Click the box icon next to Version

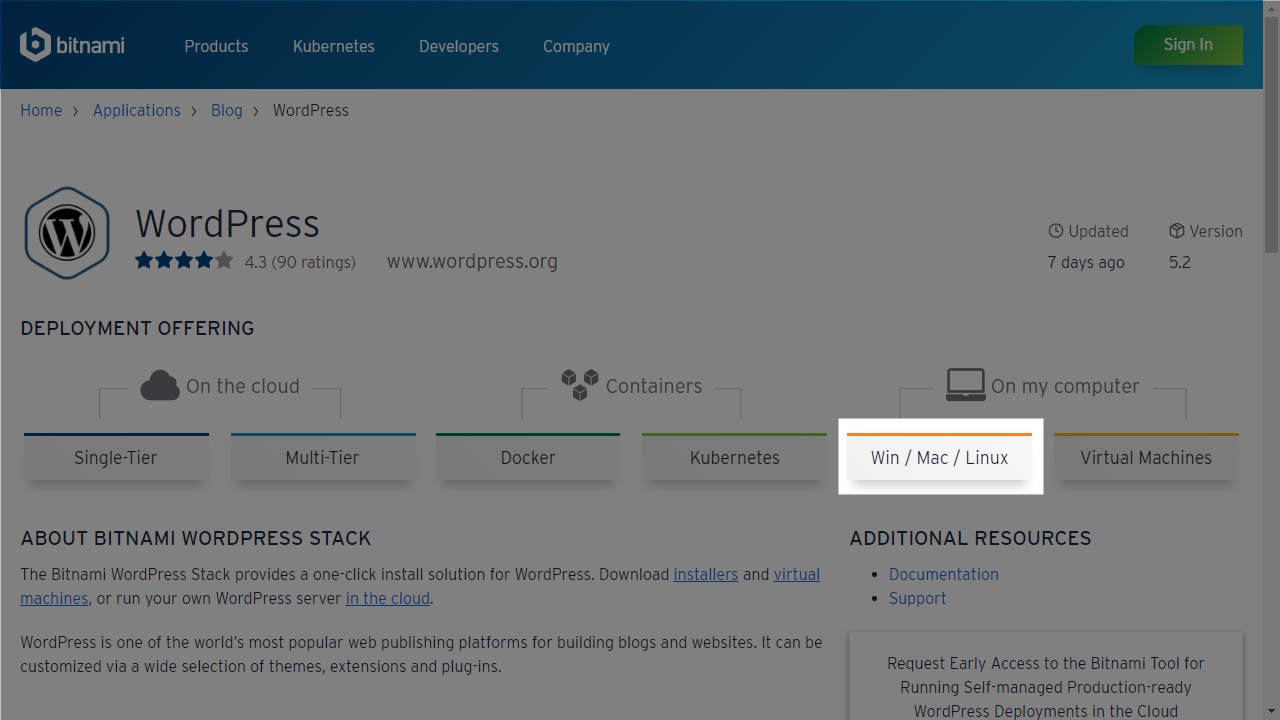(1177, 231)
